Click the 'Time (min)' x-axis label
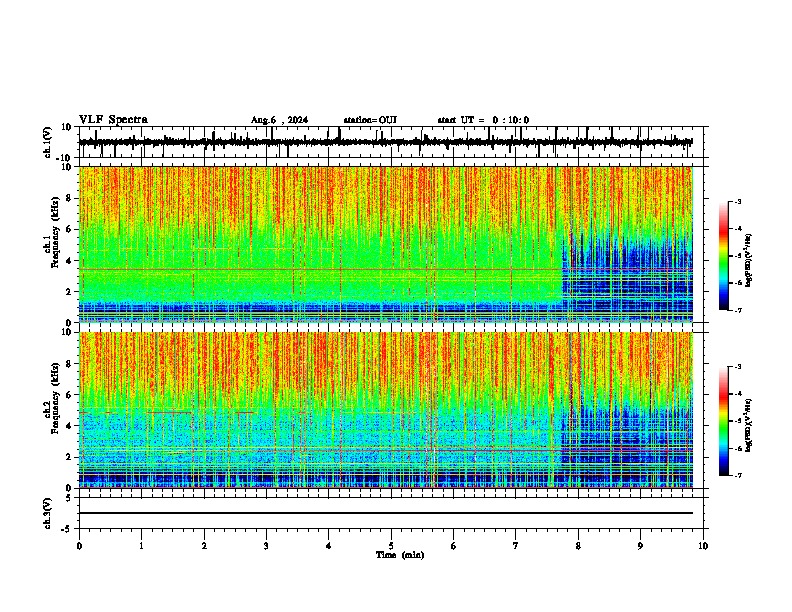 (x=400, y=555)
